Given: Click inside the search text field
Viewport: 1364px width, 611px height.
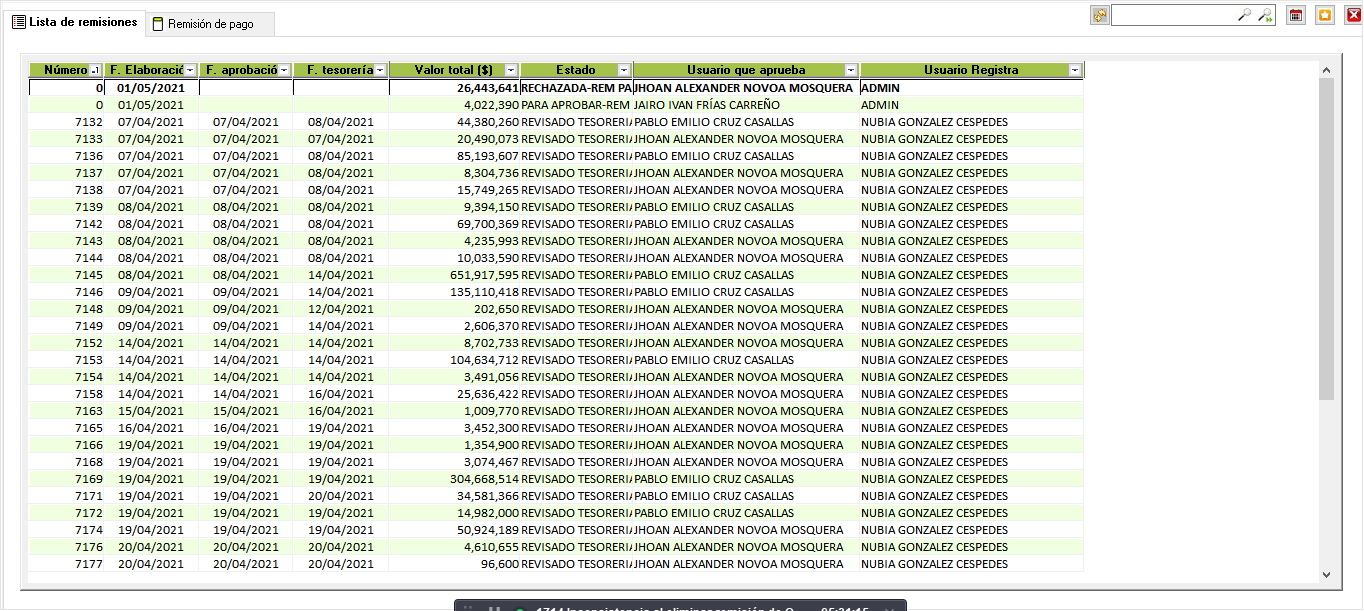Looking at the screenshot, I should point(1172,15).
